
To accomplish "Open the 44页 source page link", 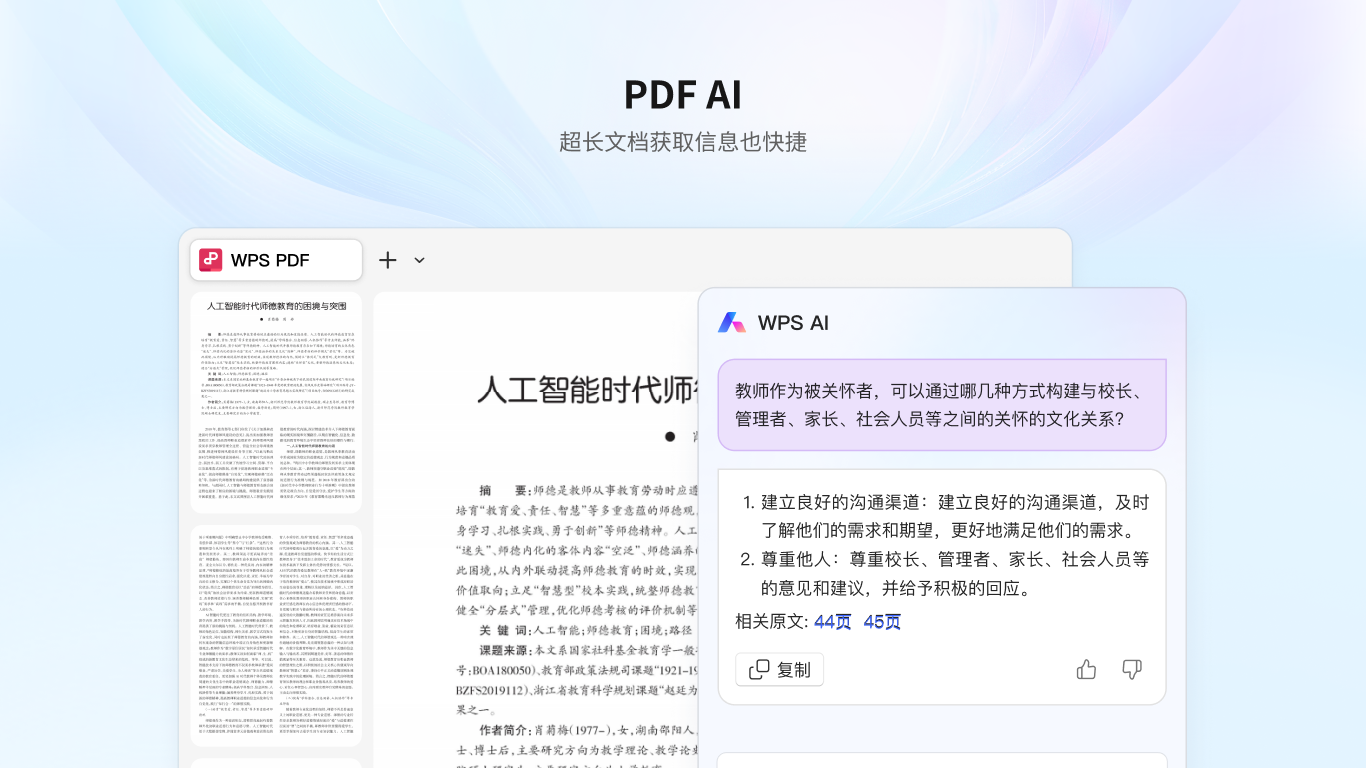I will pos(833,621).
